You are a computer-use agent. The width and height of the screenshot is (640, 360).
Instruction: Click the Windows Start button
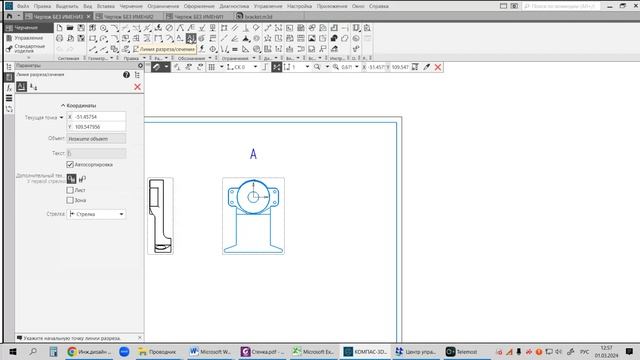(12, 351)
